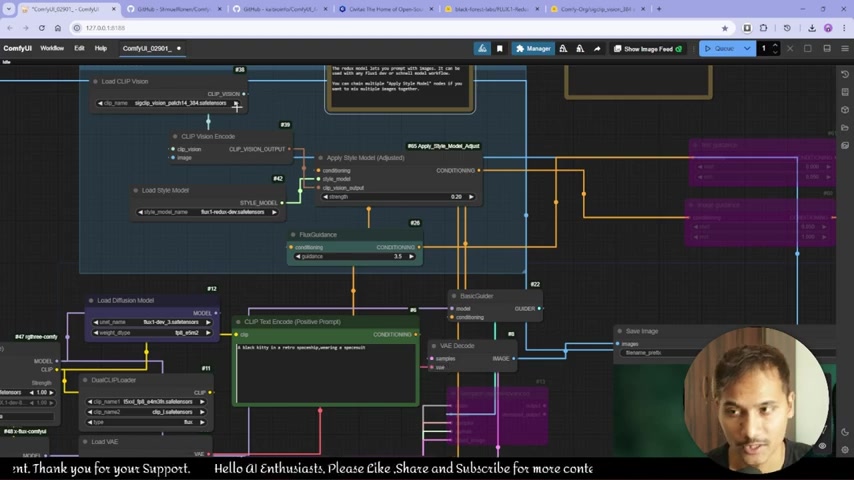Select previous clip_name2 with left arrow
854x480 pixels.
pyautogui.click(x=90, y=412)
